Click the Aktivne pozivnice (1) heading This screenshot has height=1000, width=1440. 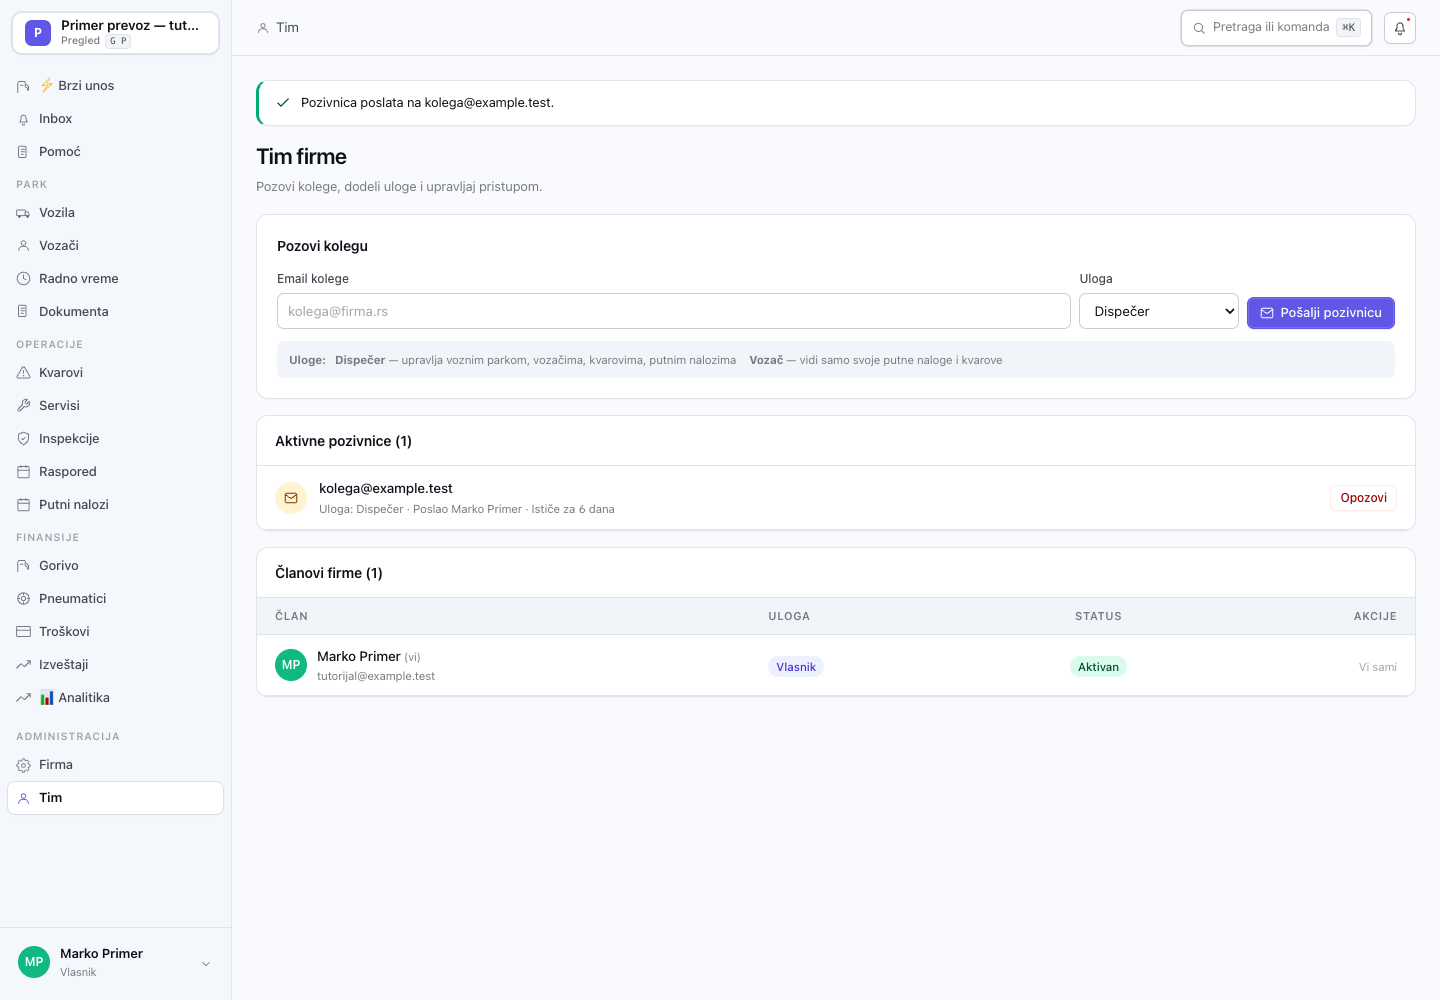click(x=343, y=441)
